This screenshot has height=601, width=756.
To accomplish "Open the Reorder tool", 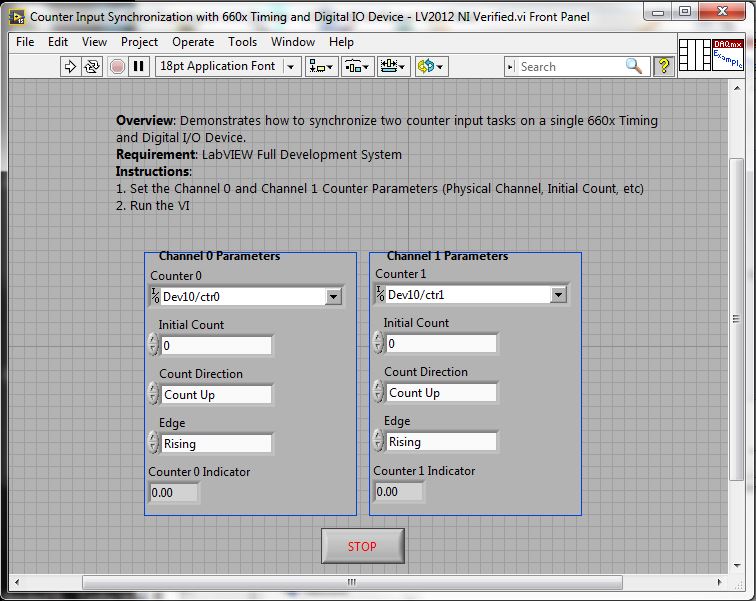I will [430, 66].
